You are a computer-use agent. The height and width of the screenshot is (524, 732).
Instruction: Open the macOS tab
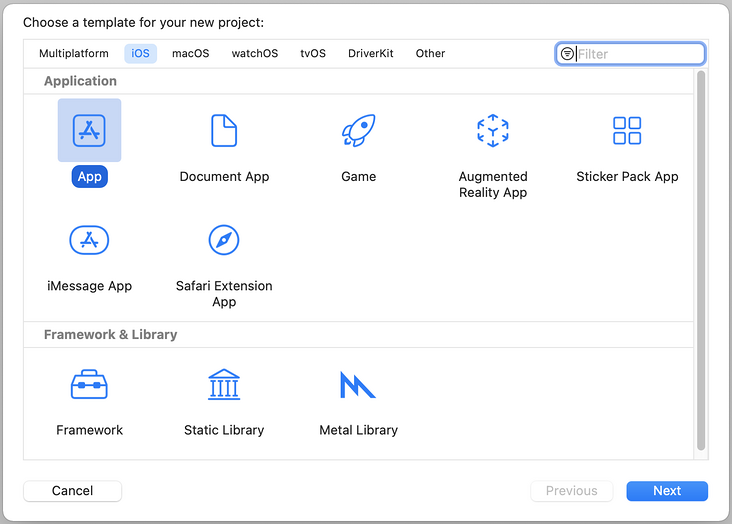(x=190, y=53)
